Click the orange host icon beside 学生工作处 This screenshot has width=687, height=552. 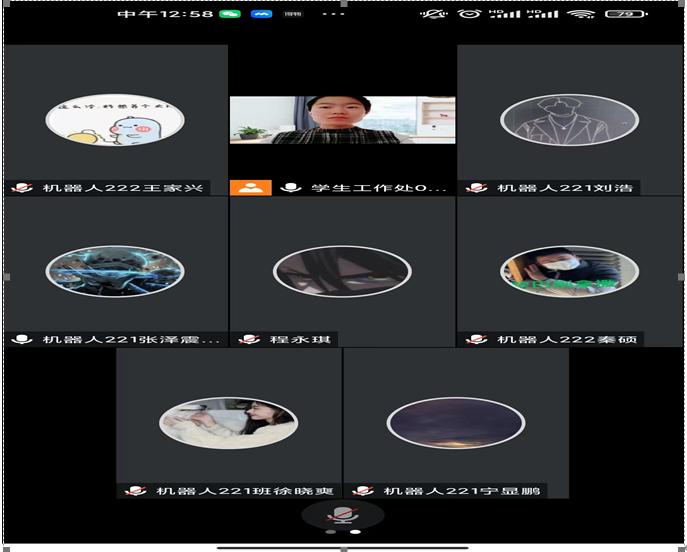(250, 187)
